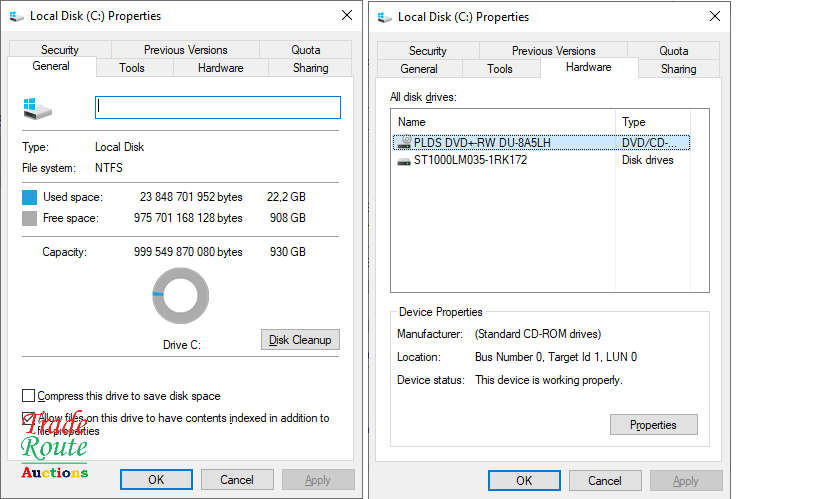This screenshot has width=819, height=499.
Task: Select the Quota tab in right dialog
Action: pos(673,51)
